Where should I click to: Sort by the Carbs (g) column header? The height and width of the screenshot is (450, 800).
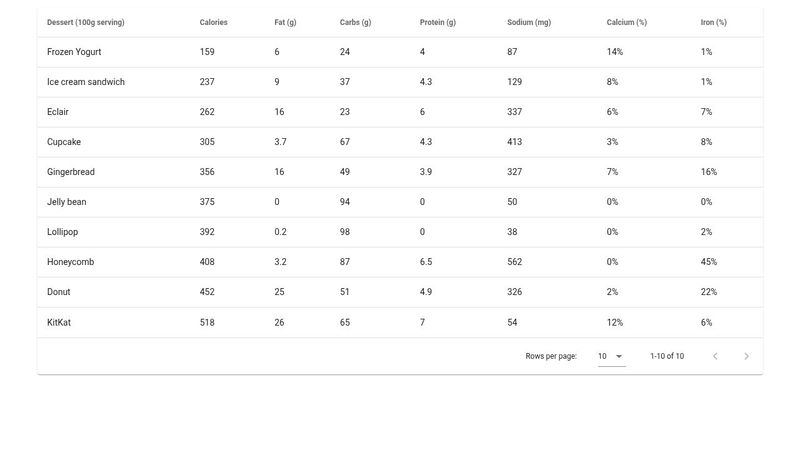pos(356,22)
